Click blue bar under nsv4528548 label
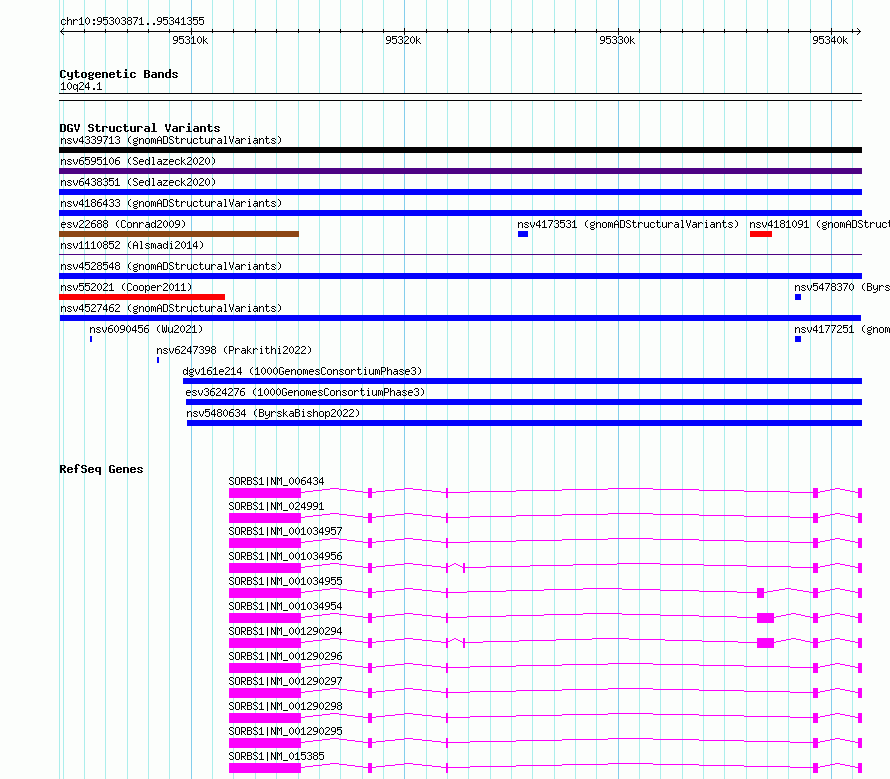 [460, 276]
